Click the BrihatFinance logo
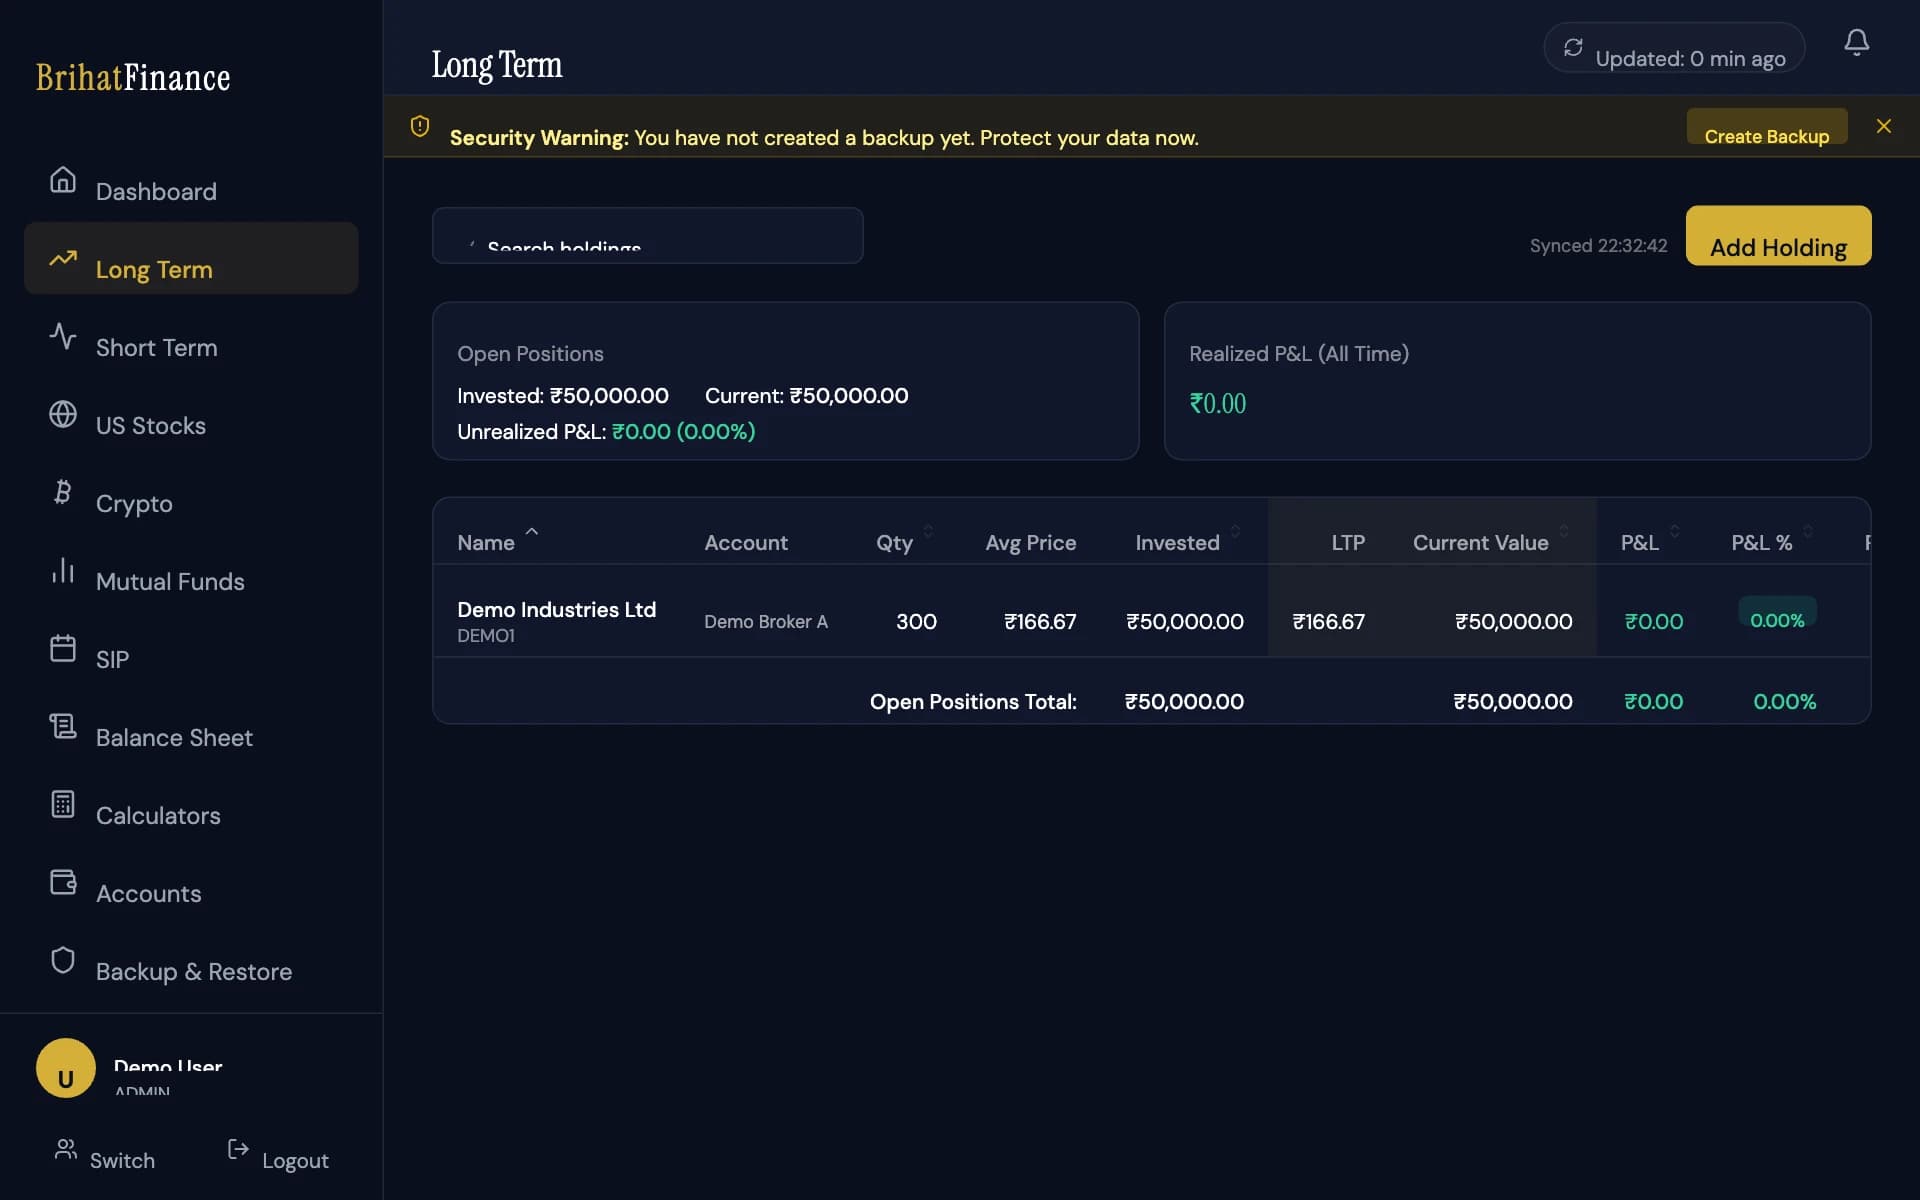This screenshot has width=1920, height=1200. 133,77
